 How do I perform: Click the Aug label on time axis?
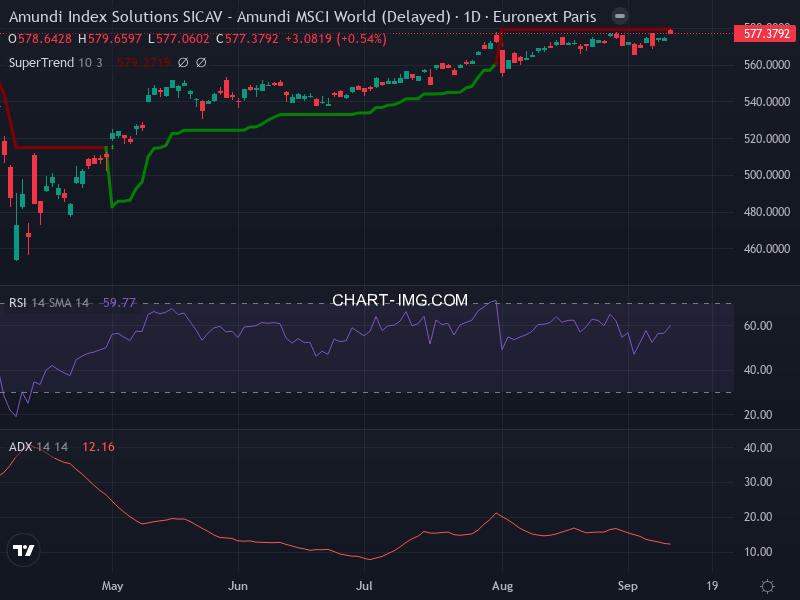click(503, 586)
